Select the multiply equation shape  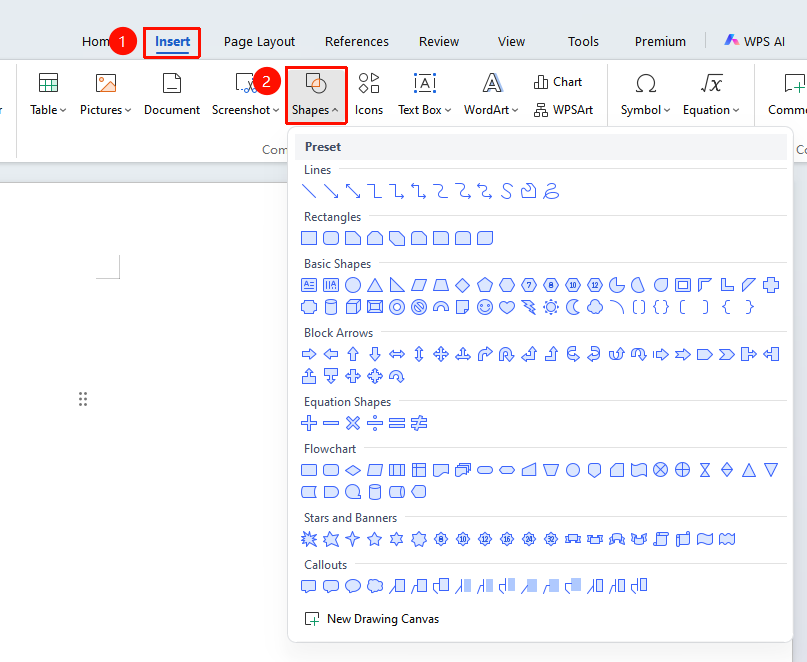tap(353, 423)
